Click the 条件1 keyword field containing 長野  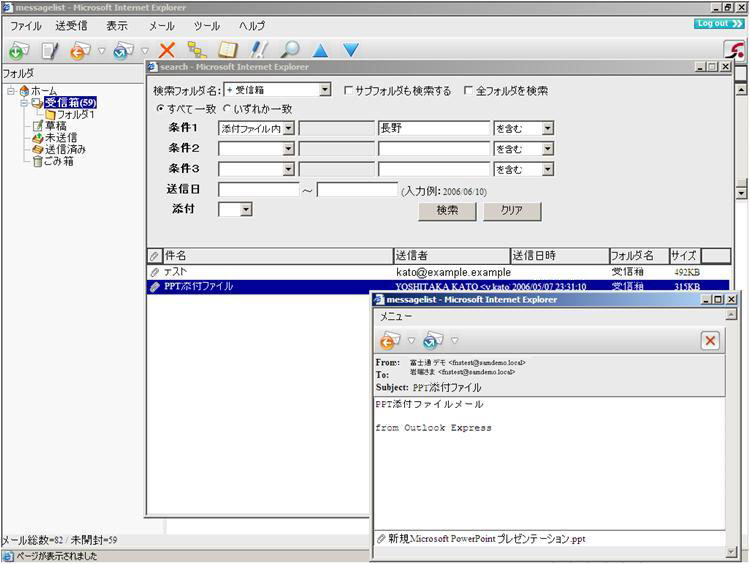point(434,128)
